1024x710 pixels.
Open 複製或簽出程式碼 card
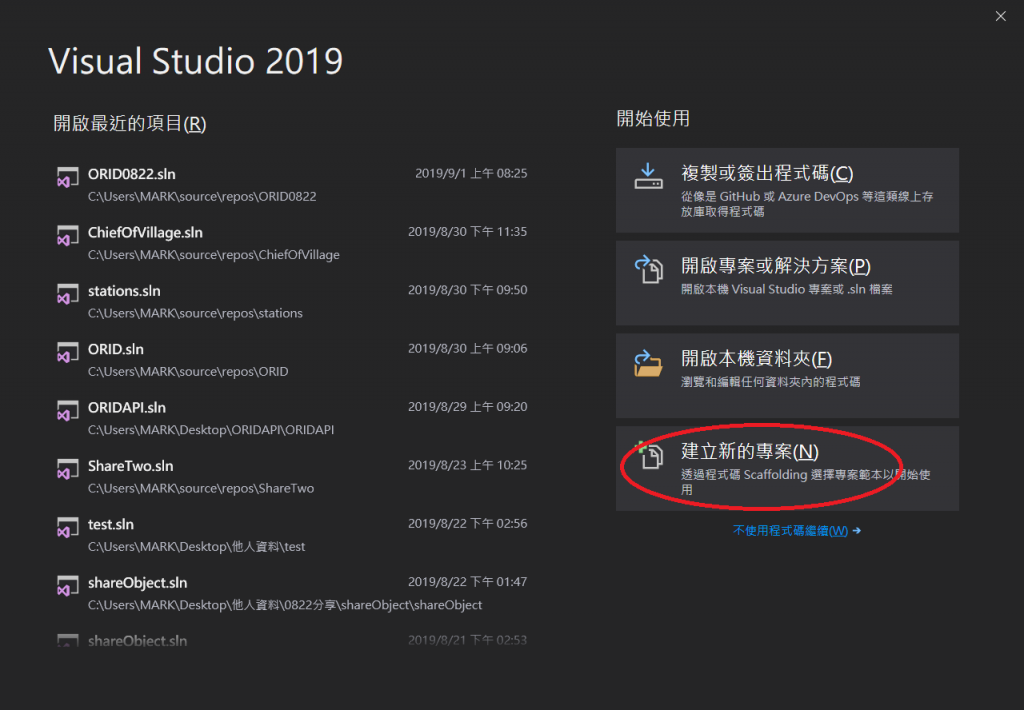(x=787, y=190)
